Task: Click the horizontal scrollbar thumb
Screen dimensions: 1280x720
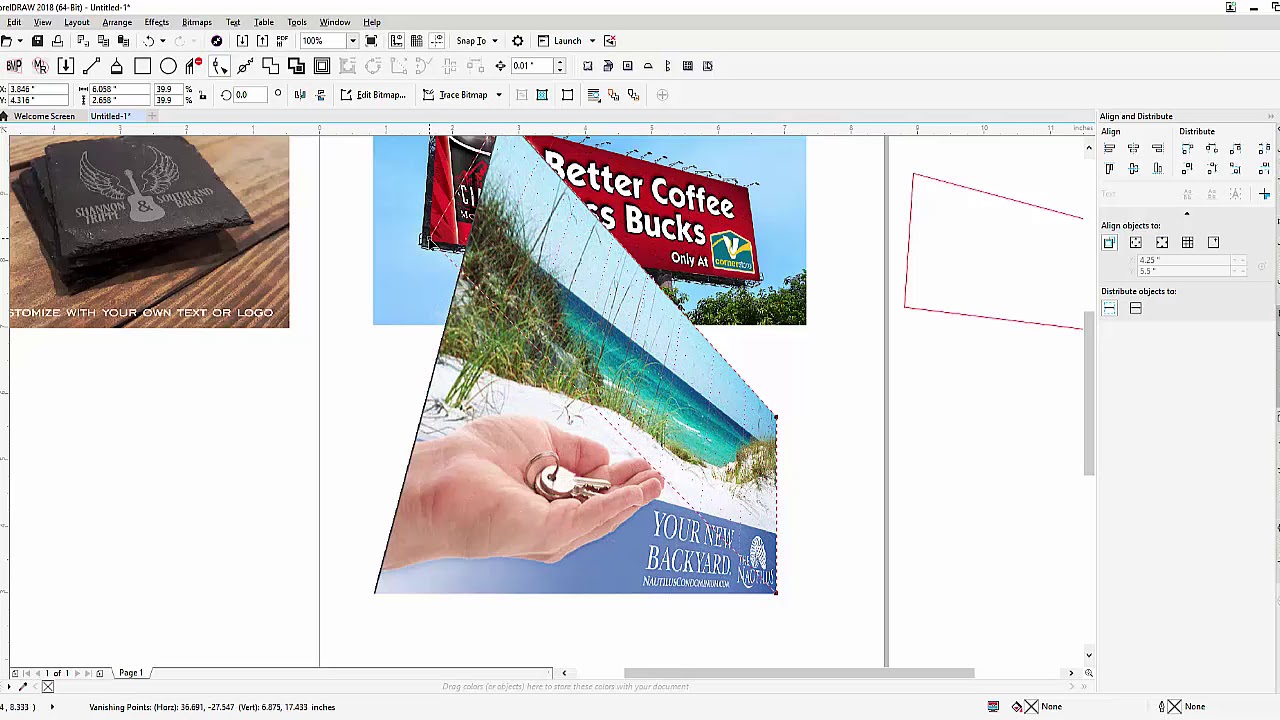Action: (x=799, y=673)
